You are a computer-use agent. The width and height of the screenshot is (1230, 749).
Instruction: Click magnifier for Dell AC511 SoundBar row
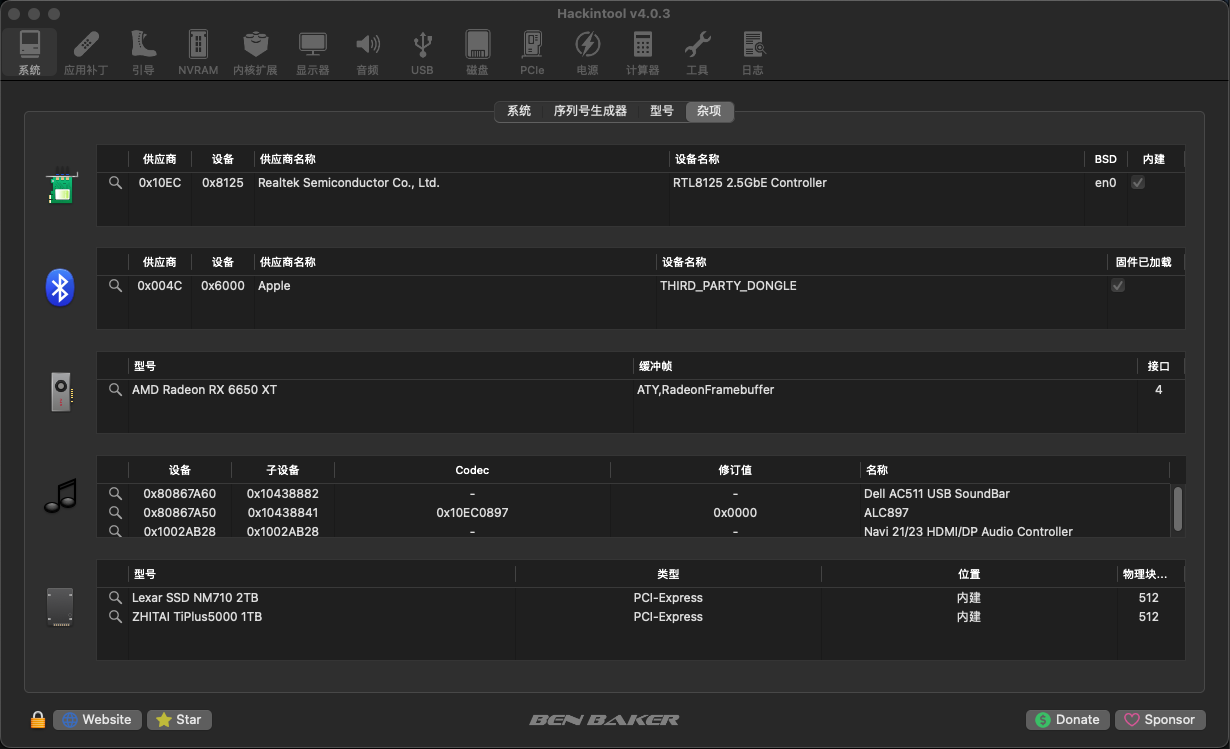116,494
